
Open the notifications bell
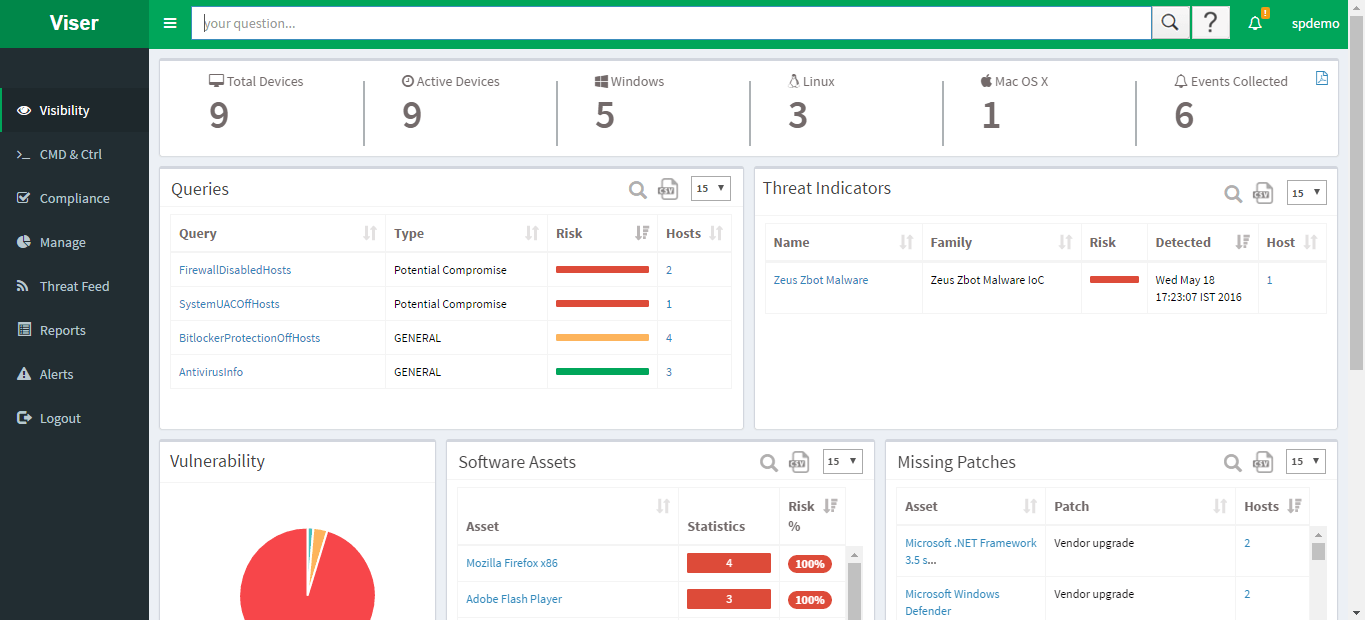tap(1256, 23)
